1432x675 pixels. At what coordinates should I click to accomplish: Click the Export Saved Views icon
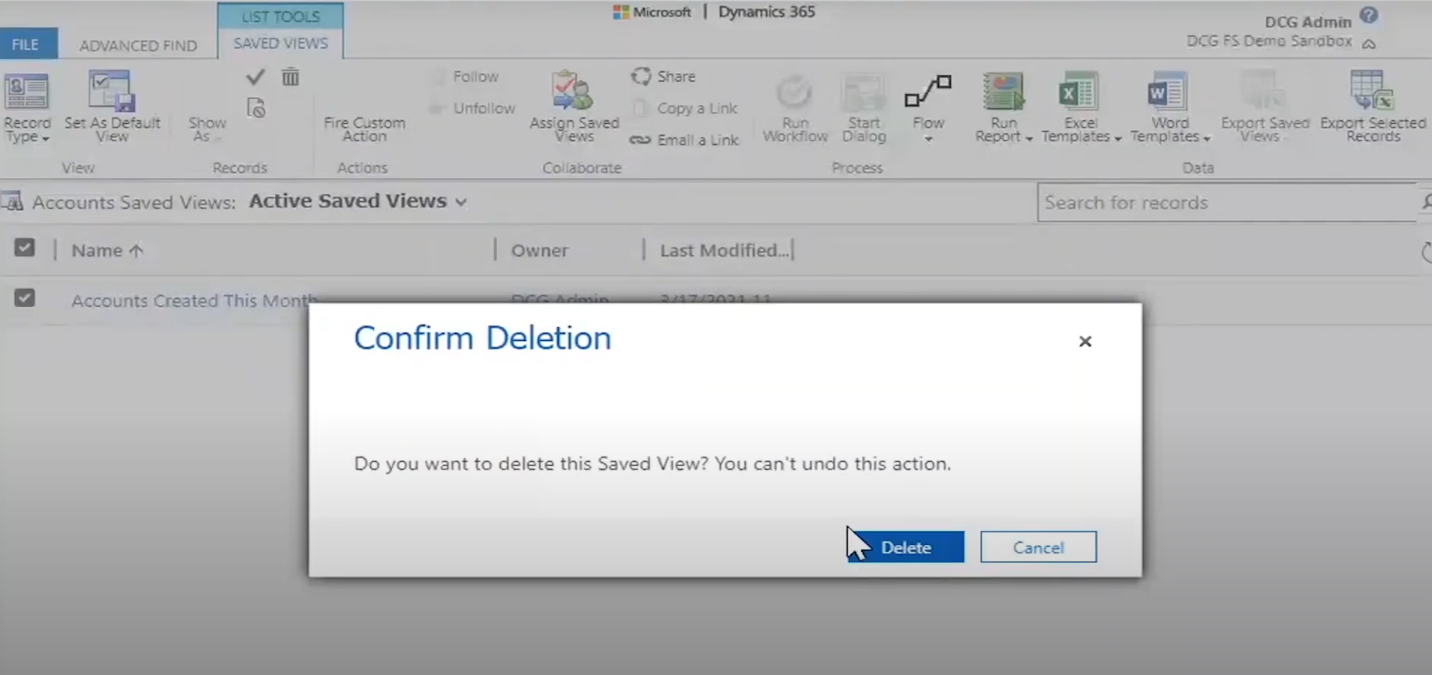(1264, 92)
